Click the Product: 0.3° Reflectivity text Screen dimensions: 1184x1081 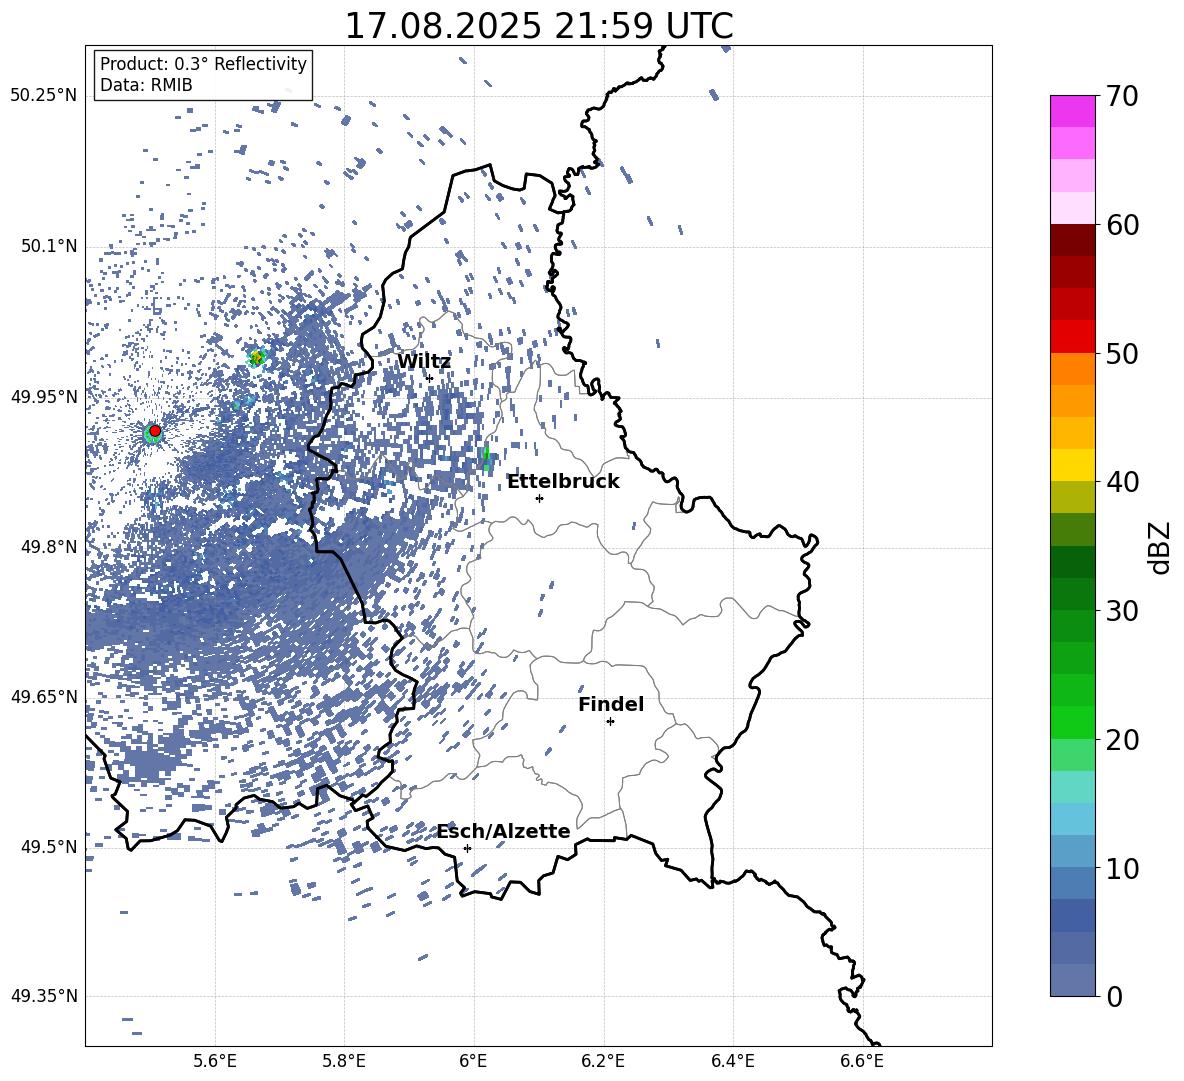click(203, 64)
